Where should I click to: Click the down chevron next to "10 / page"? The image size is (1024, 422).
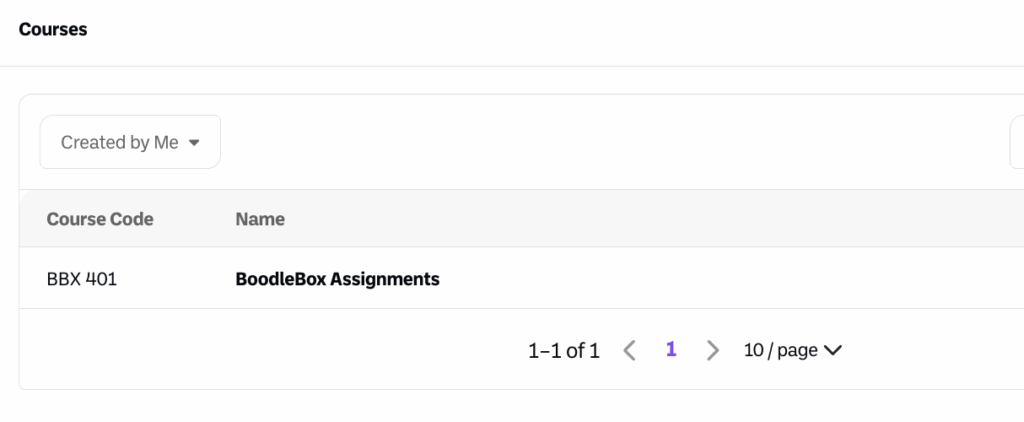(x=832, y=350)
